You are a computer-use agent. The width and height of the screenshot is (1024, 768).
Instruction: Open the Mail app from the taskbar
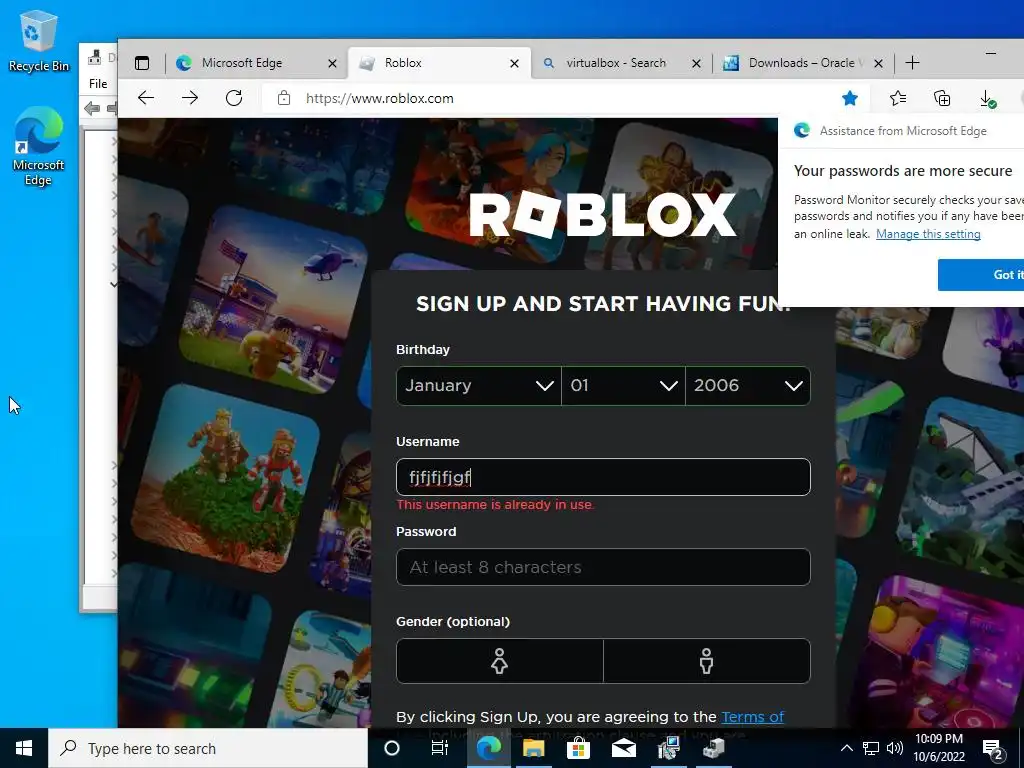pos(624,748)
